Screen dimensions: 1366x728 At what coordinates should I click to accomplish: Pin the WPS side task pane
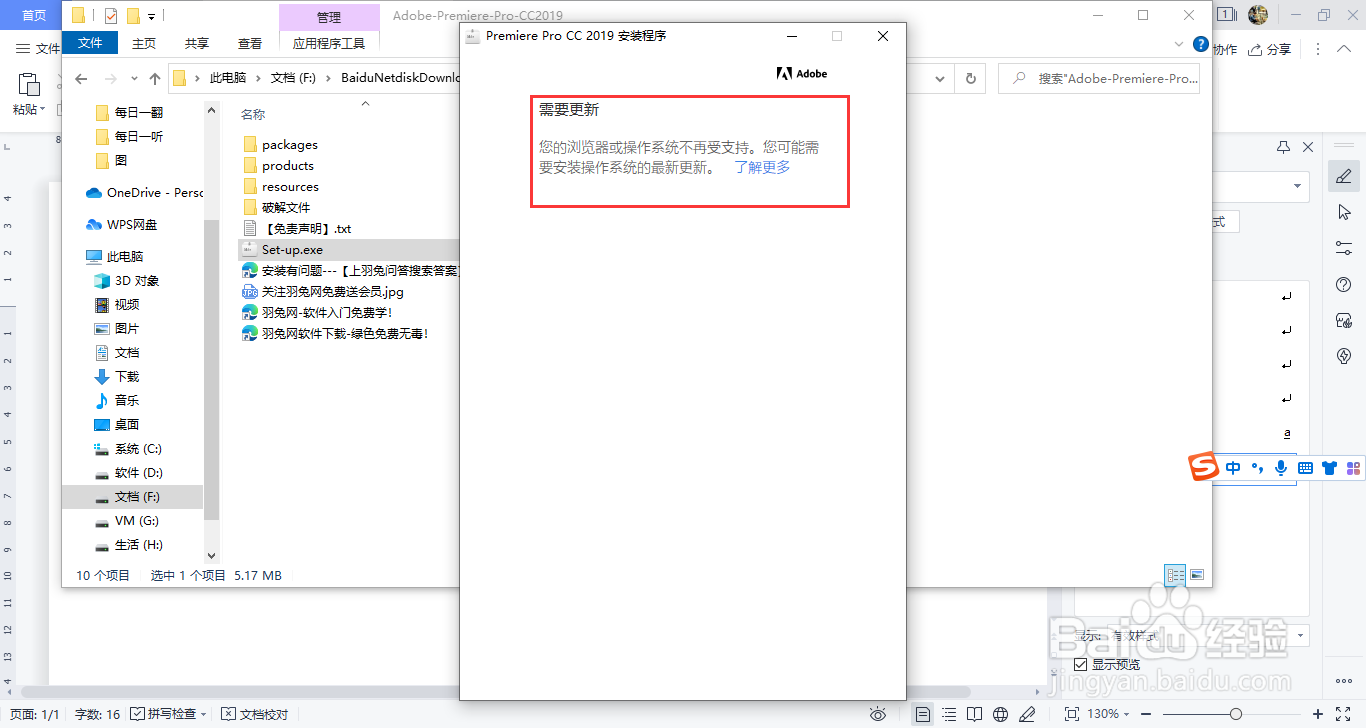[x=1285, y=147]
